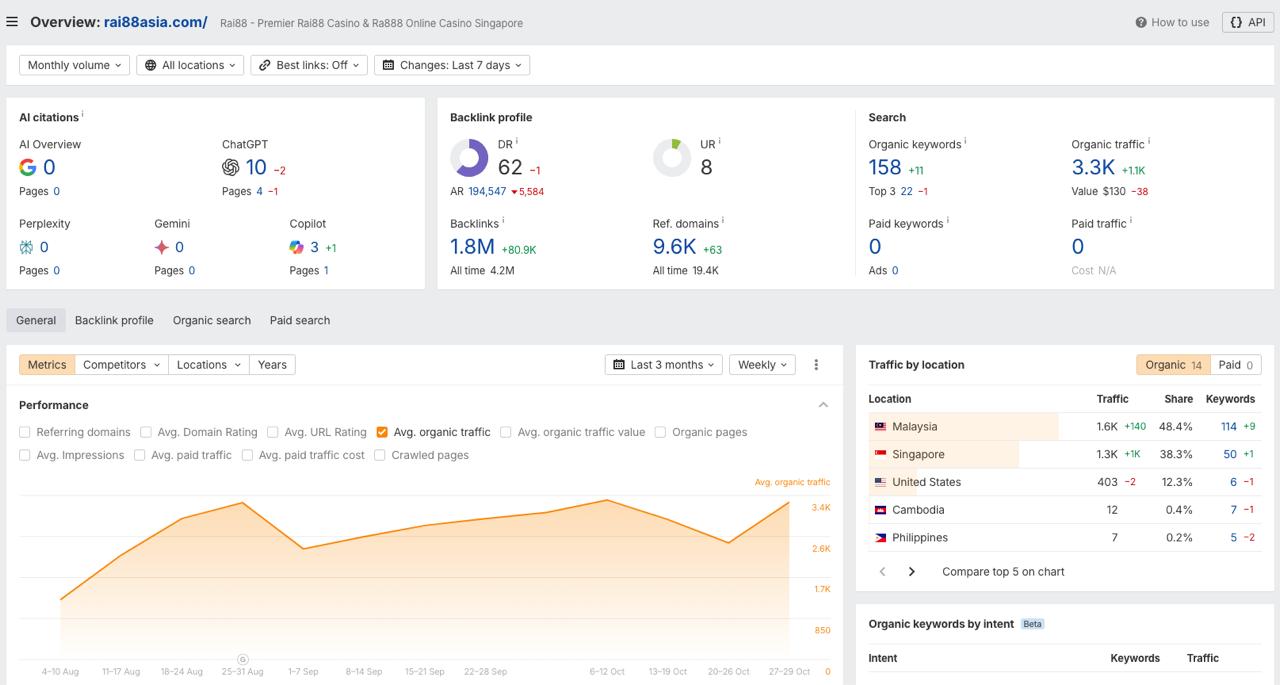Click the How to use help icon
This screenshot has width=1280, height=685.
(1141, 22)
